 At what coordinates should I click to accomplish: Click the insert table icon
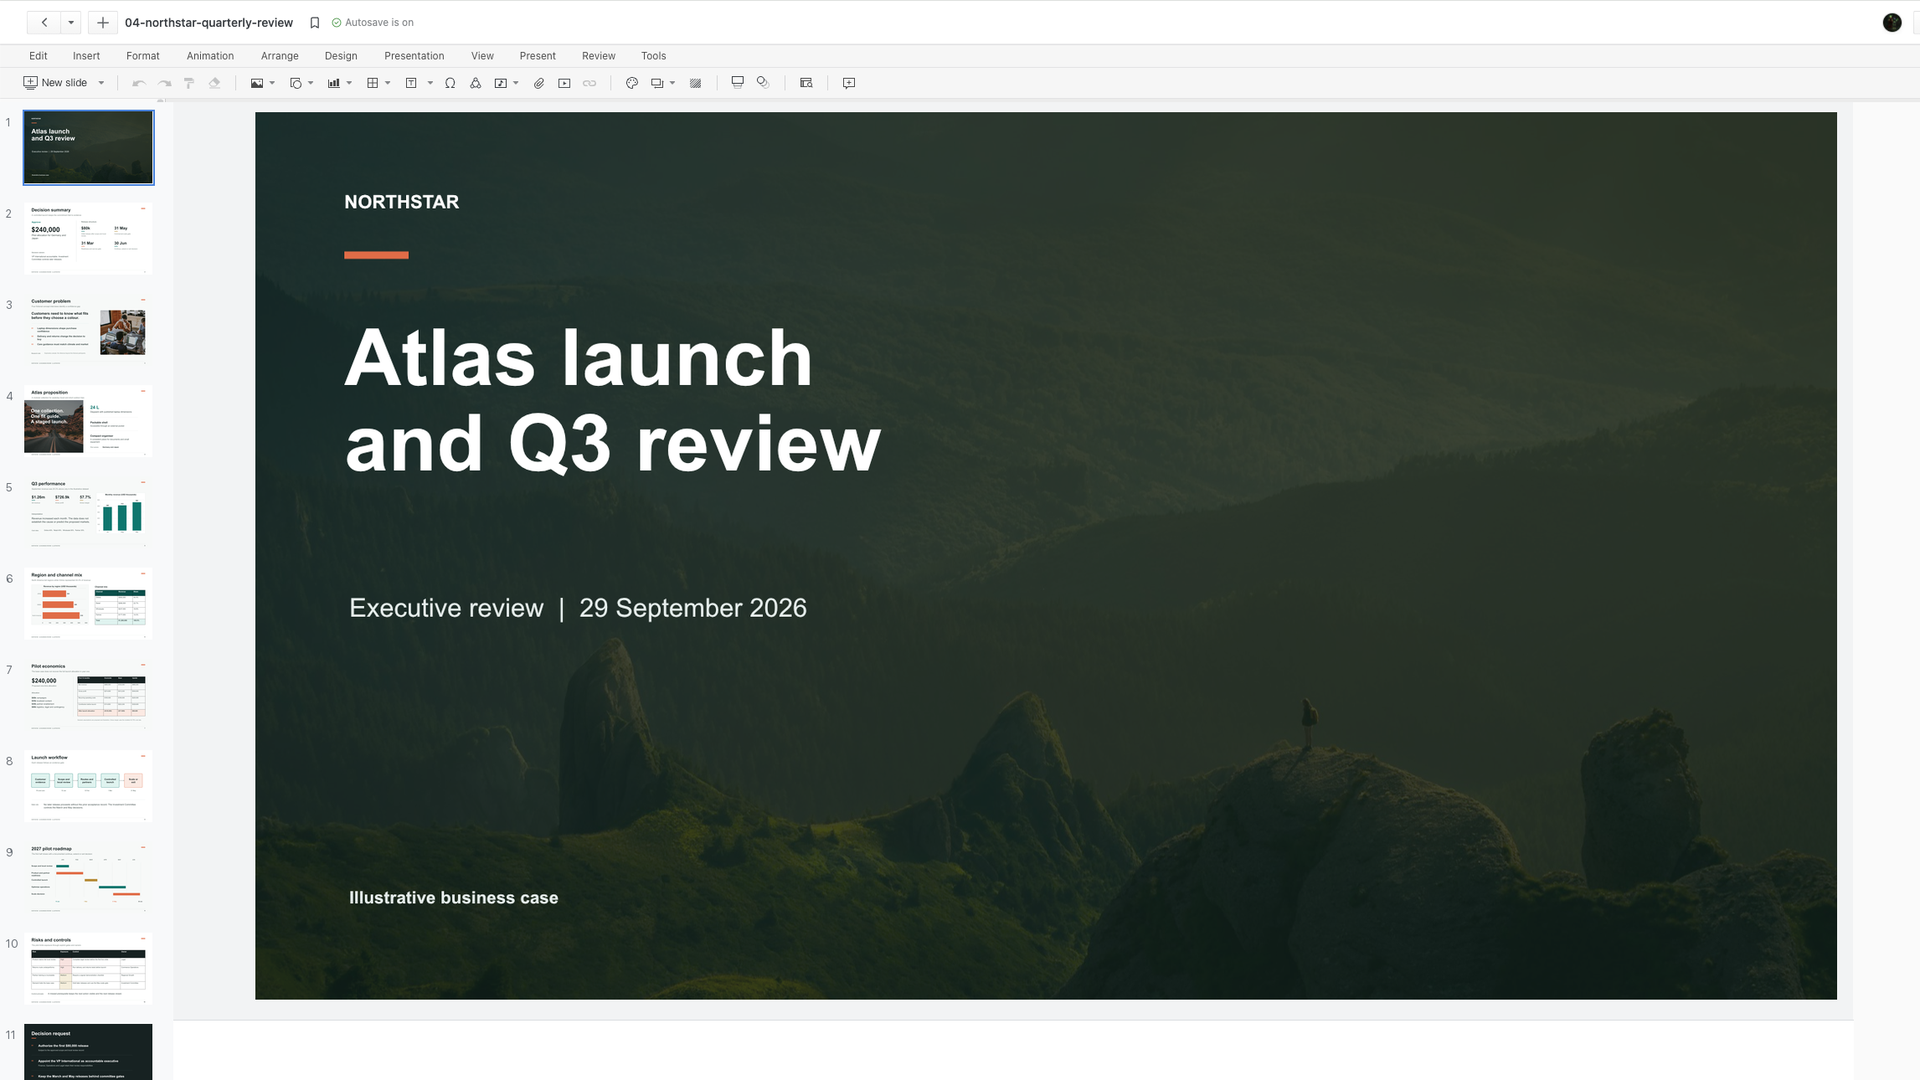click(372, 83)
